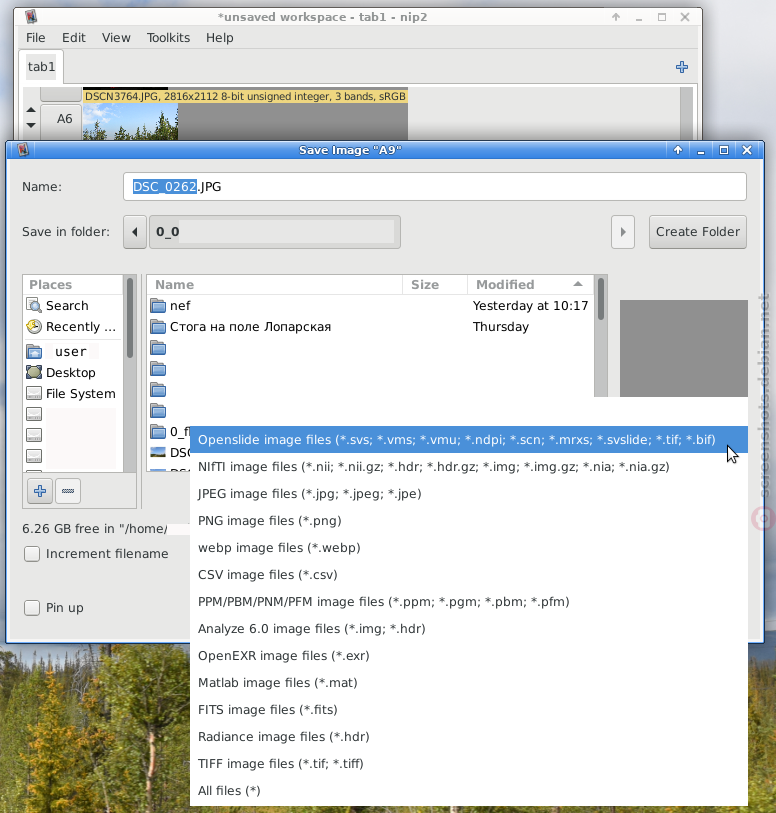Click the Create Folder button

[698, 232]
